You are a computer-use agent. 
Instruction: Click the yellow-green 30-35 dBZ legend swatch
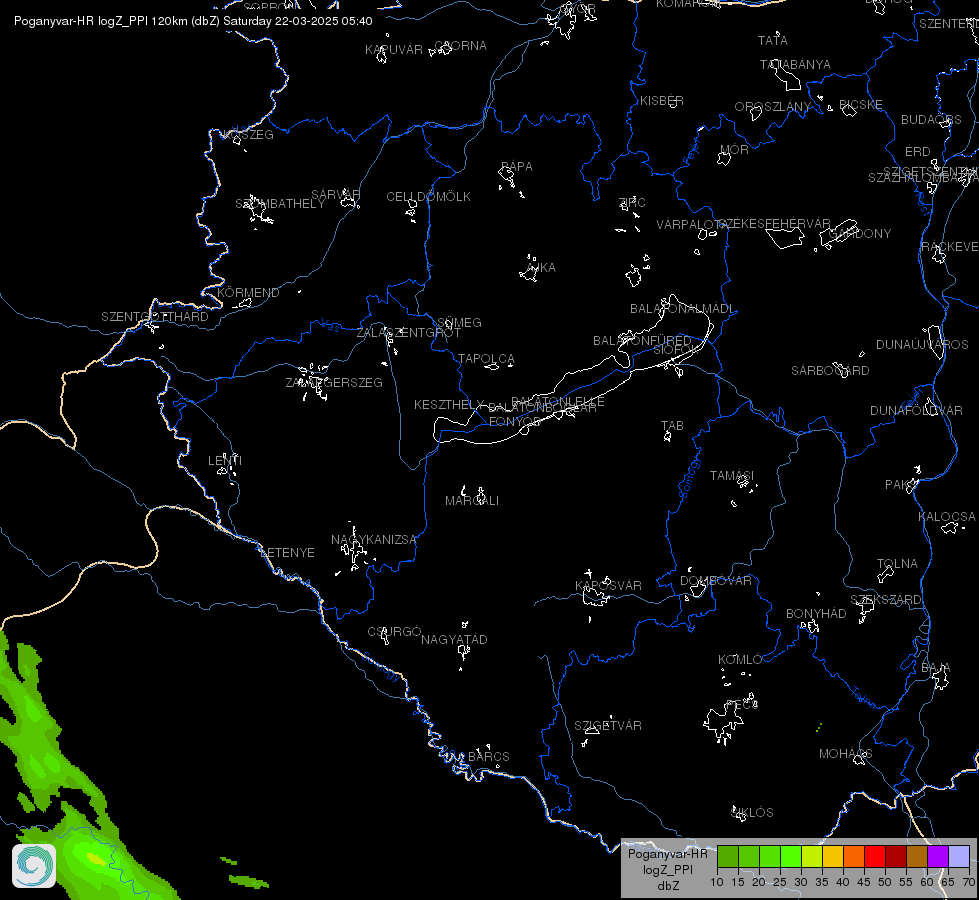point(812,856)
